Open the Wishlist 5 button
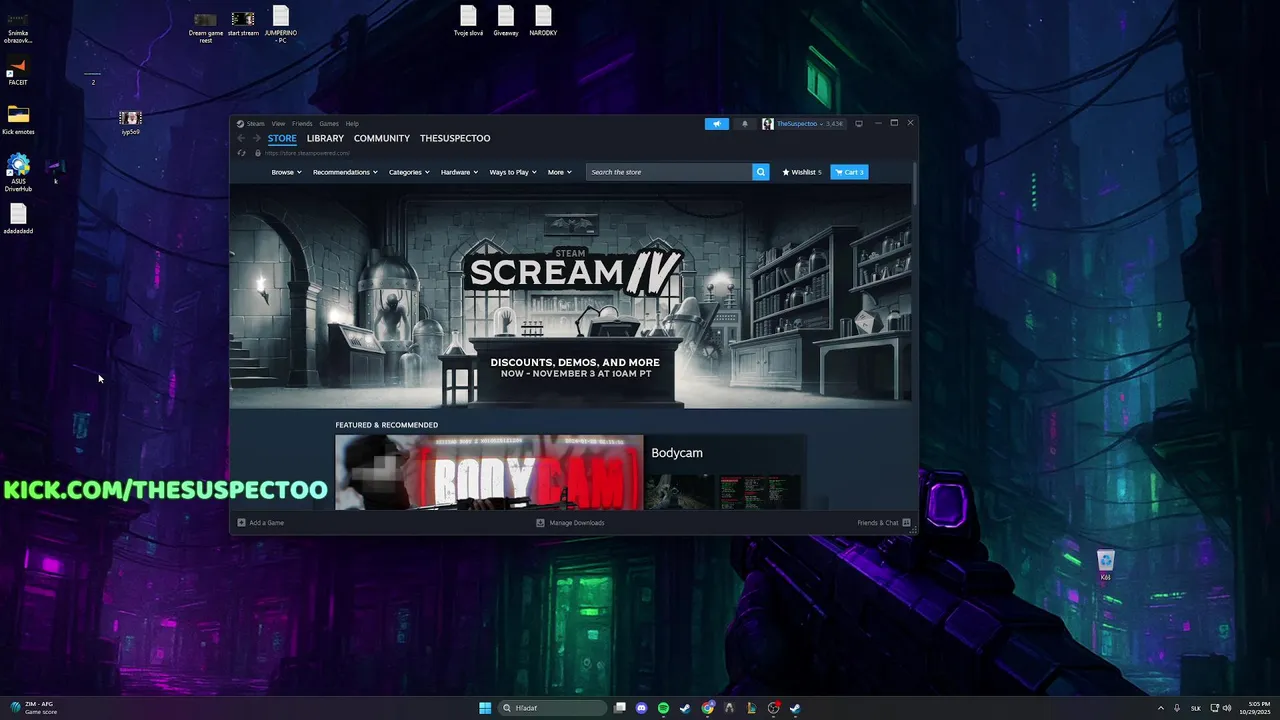Screen dimensions: 1280x720 tap(802, 172)
